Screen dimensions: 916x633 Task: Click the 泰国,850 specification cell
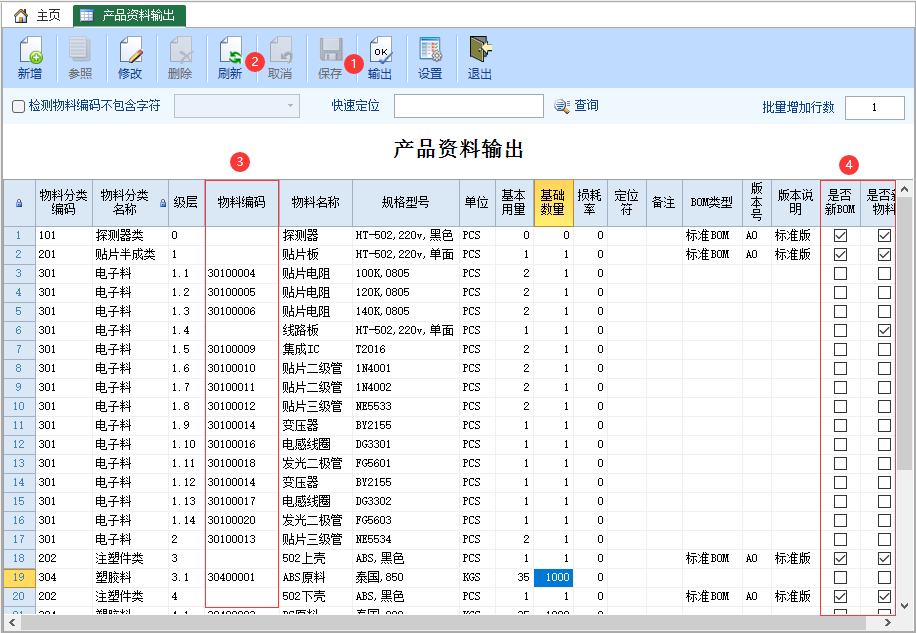point(406,578)
